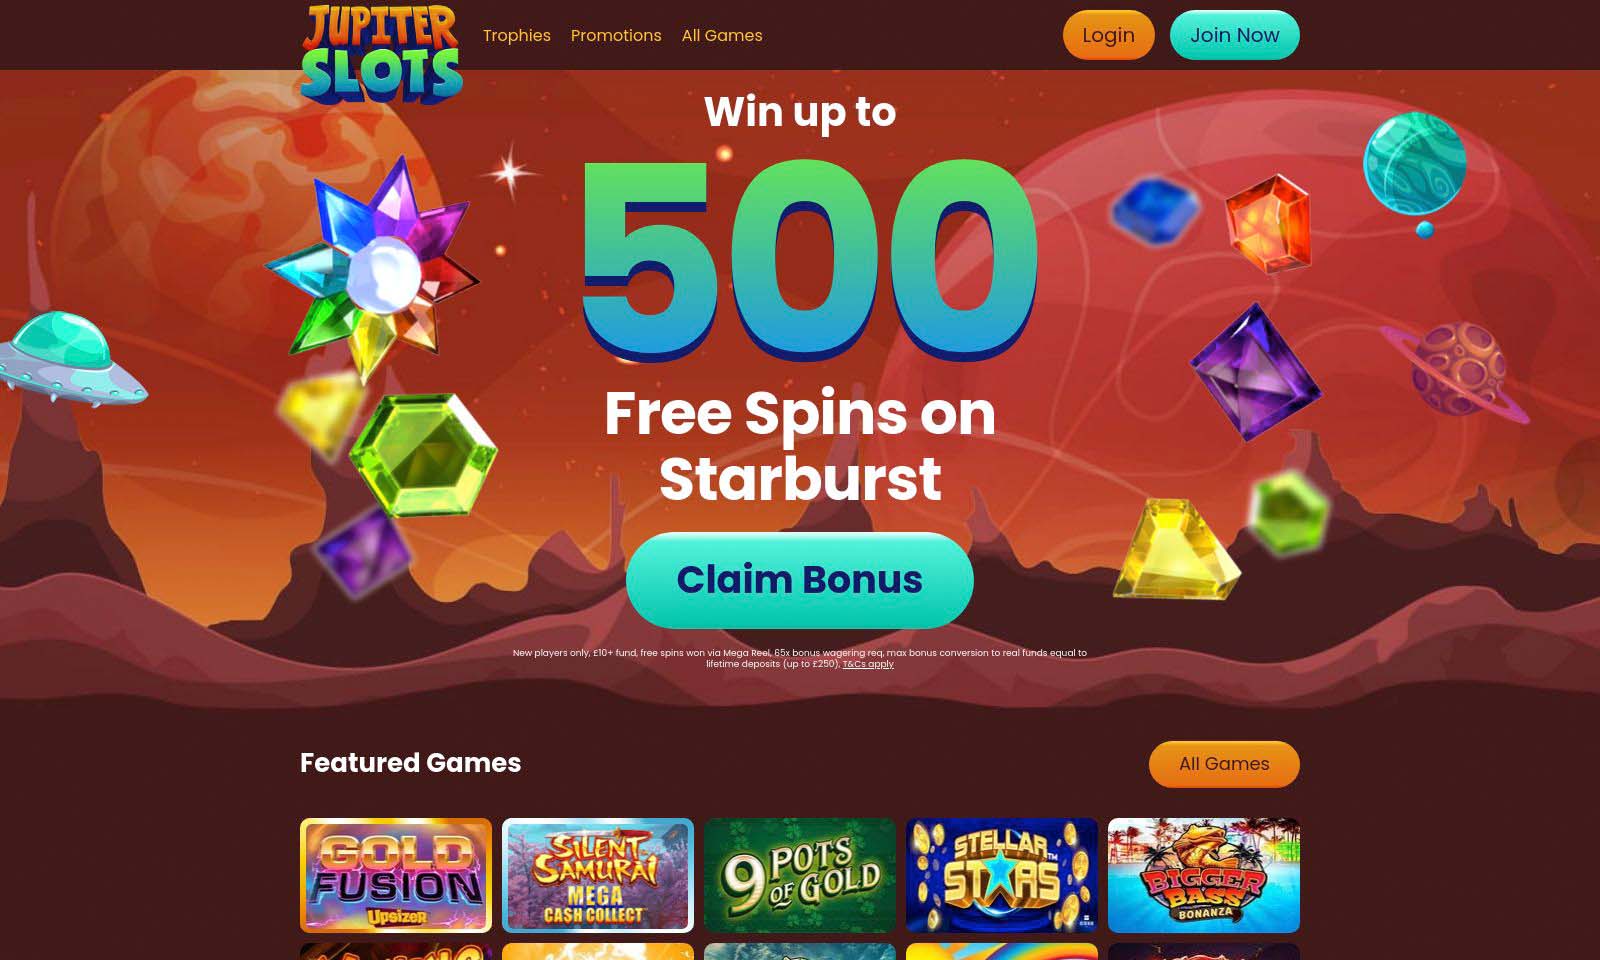The image size is (1600, 960).
Task: Play the Bigger Bass Bonanza game
Action: coord(1204,876)
